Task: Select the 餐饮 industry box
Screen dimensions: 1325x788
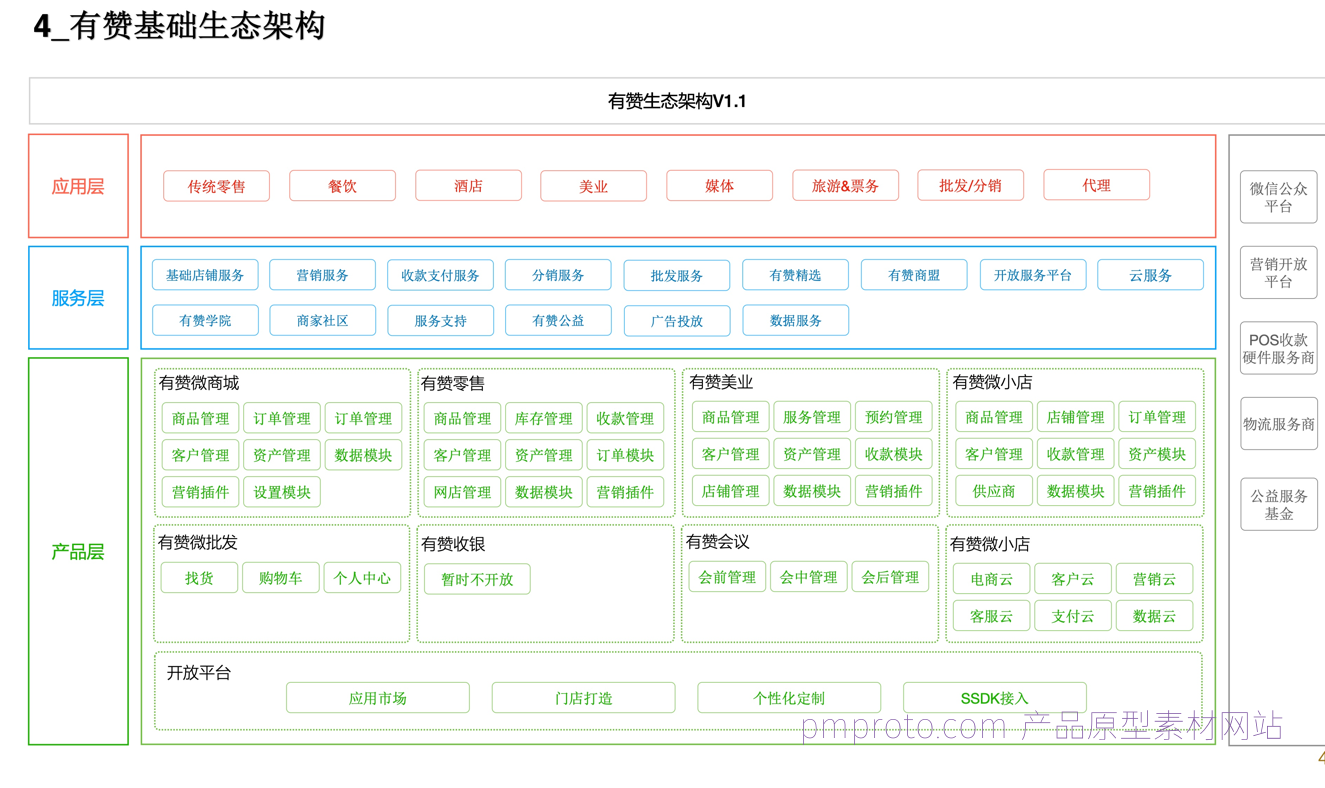Action: point(342,186)
